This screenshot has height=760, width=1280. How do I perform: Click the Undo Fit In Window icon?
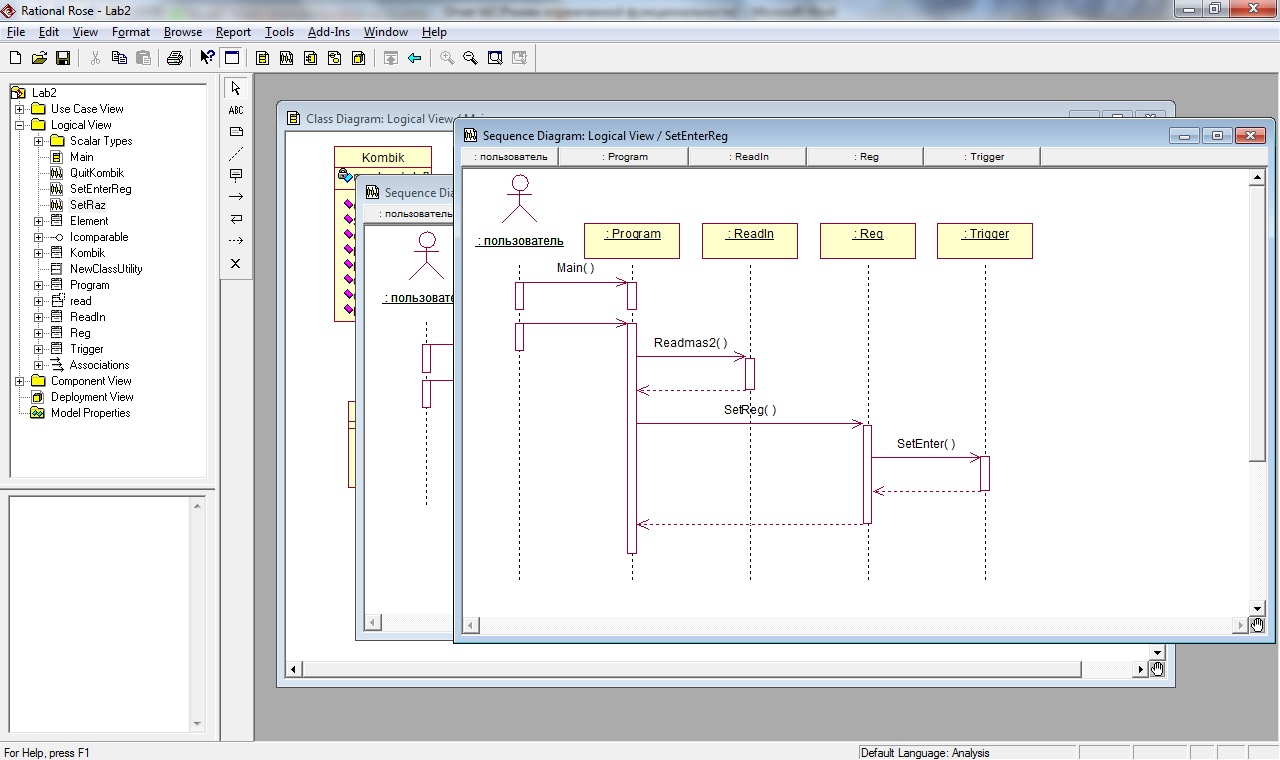point(519,58)
